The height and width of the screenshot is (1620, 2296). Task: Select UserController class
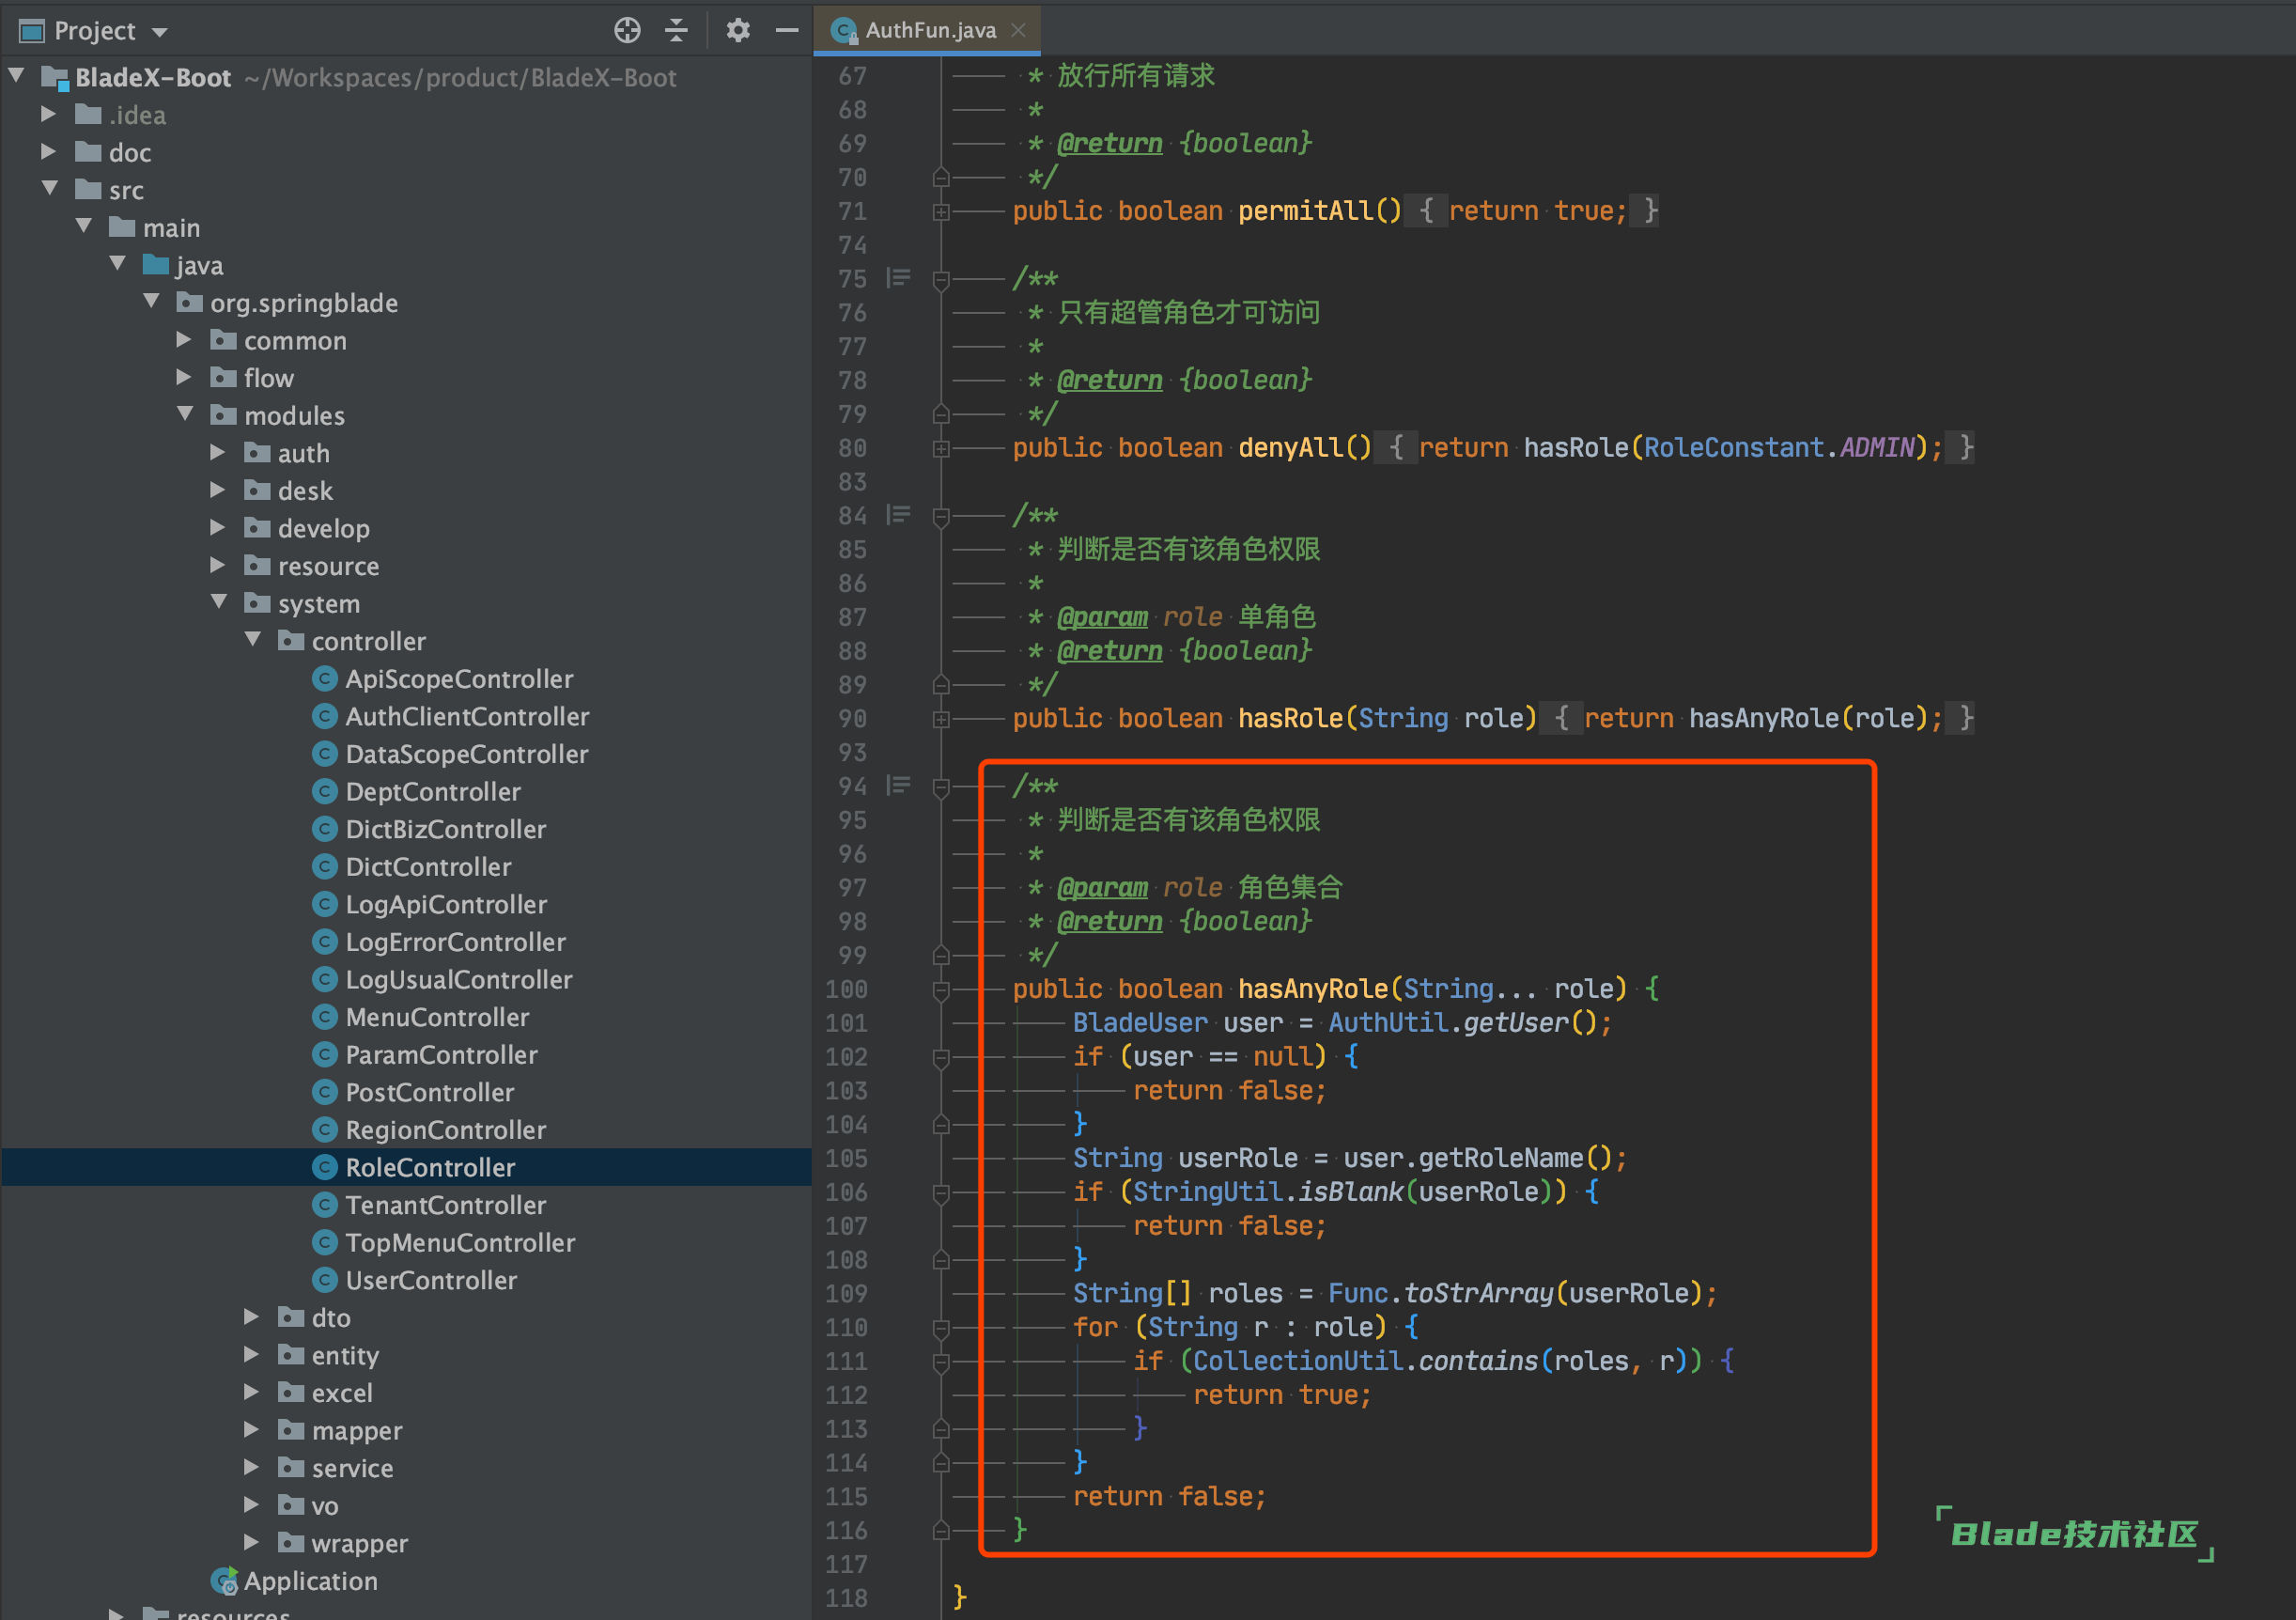click(x=431, y=1280)
